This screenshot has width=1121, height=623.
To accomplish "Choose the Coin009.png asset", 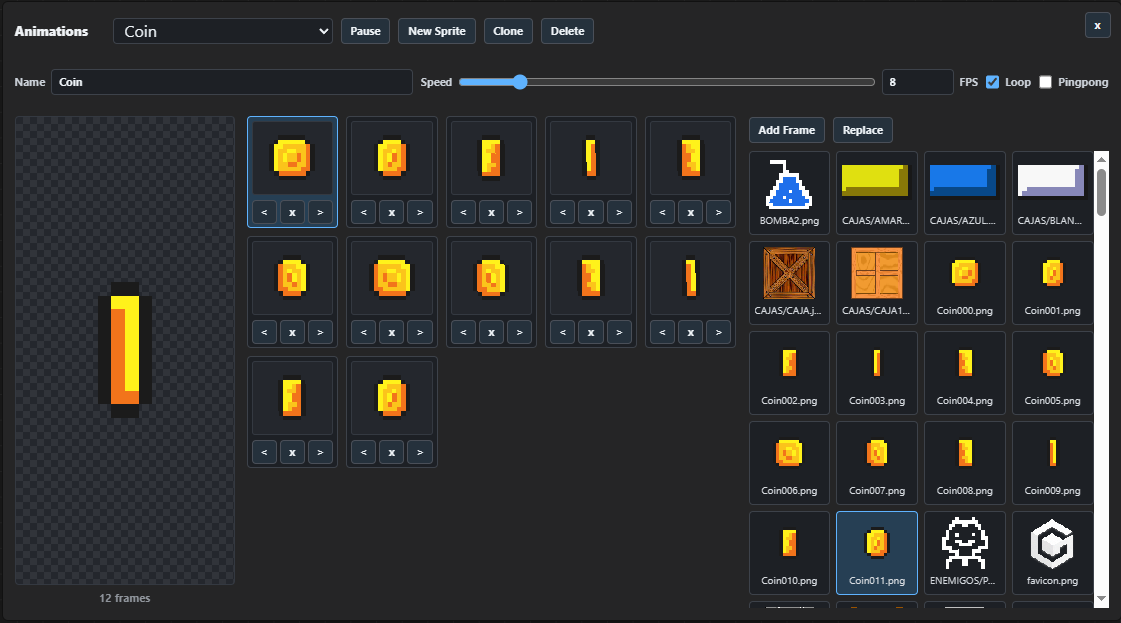I will [1052, 463].
